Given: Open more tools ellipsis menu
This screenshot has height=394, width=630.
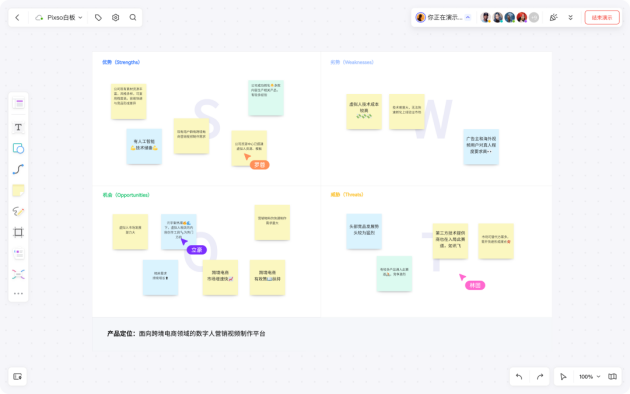Looking at the screenshot, I should click(x=18, y=294).
